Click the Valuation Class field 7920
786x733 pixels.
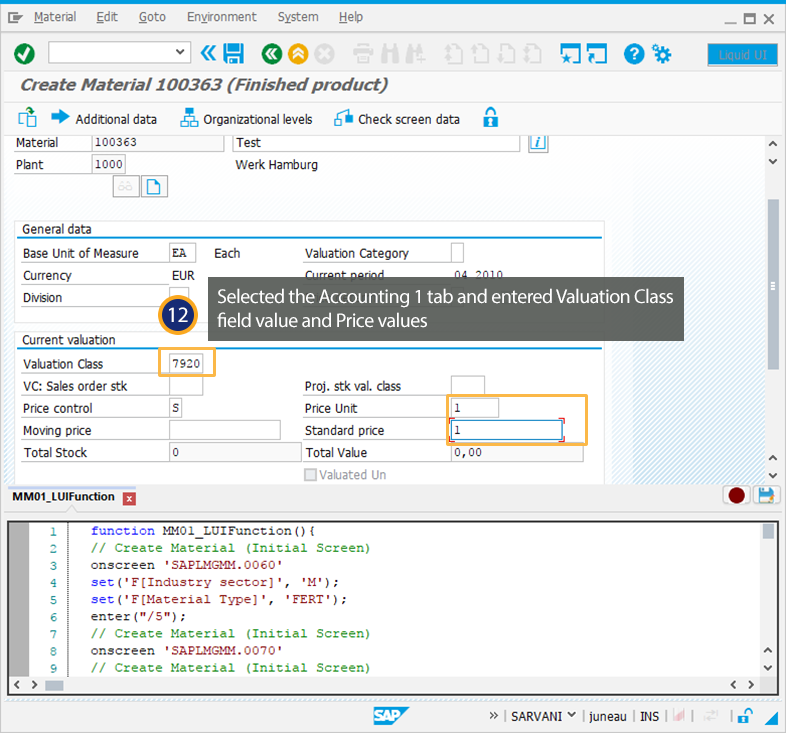click(186, 363)
